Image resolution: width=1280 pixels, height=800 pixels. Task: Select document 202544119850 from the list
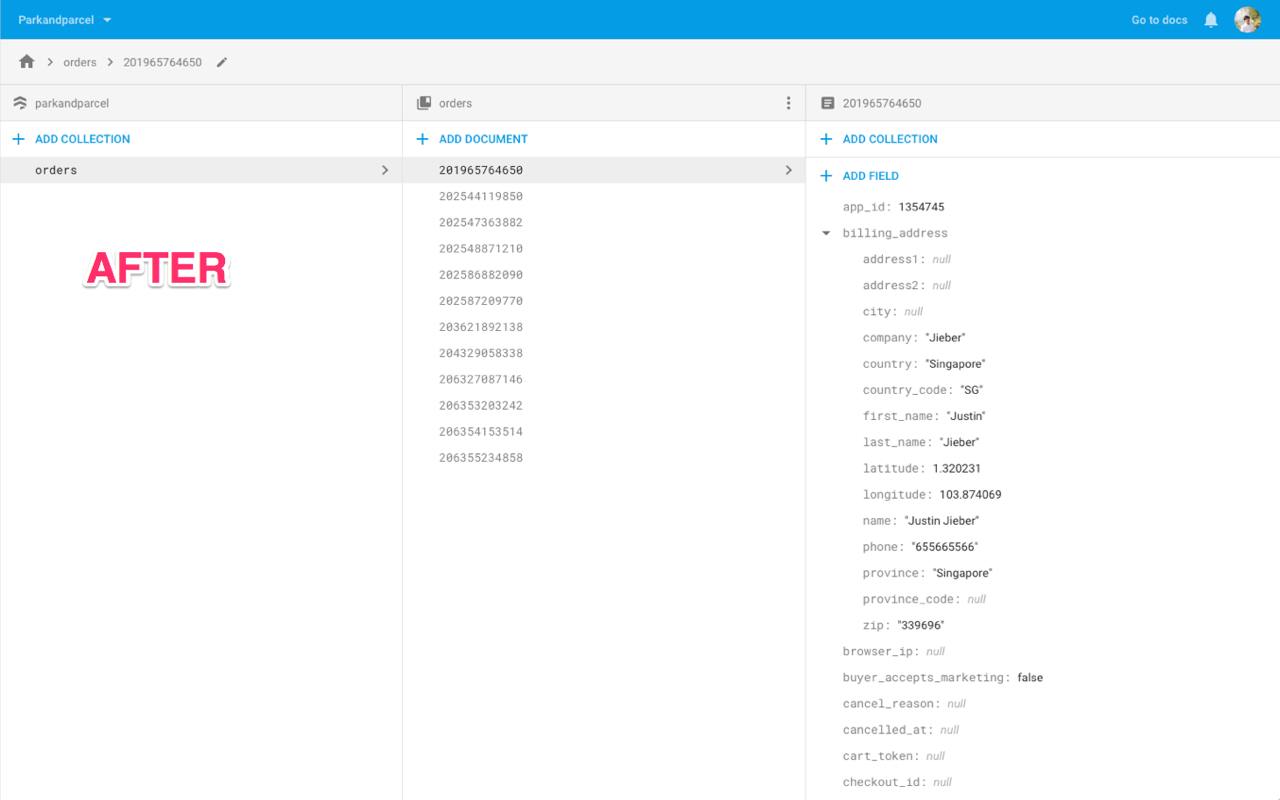(480, 196)
